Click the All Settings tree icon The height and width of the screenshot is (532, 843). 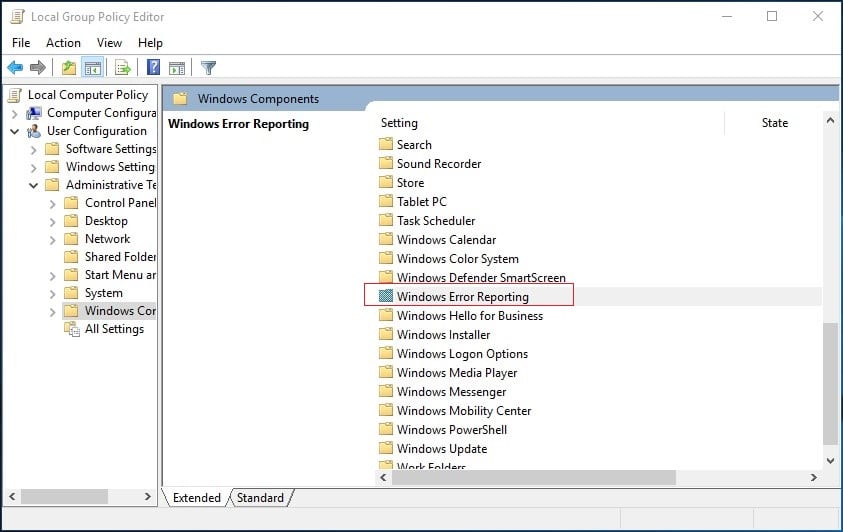(x=72, y=329)
